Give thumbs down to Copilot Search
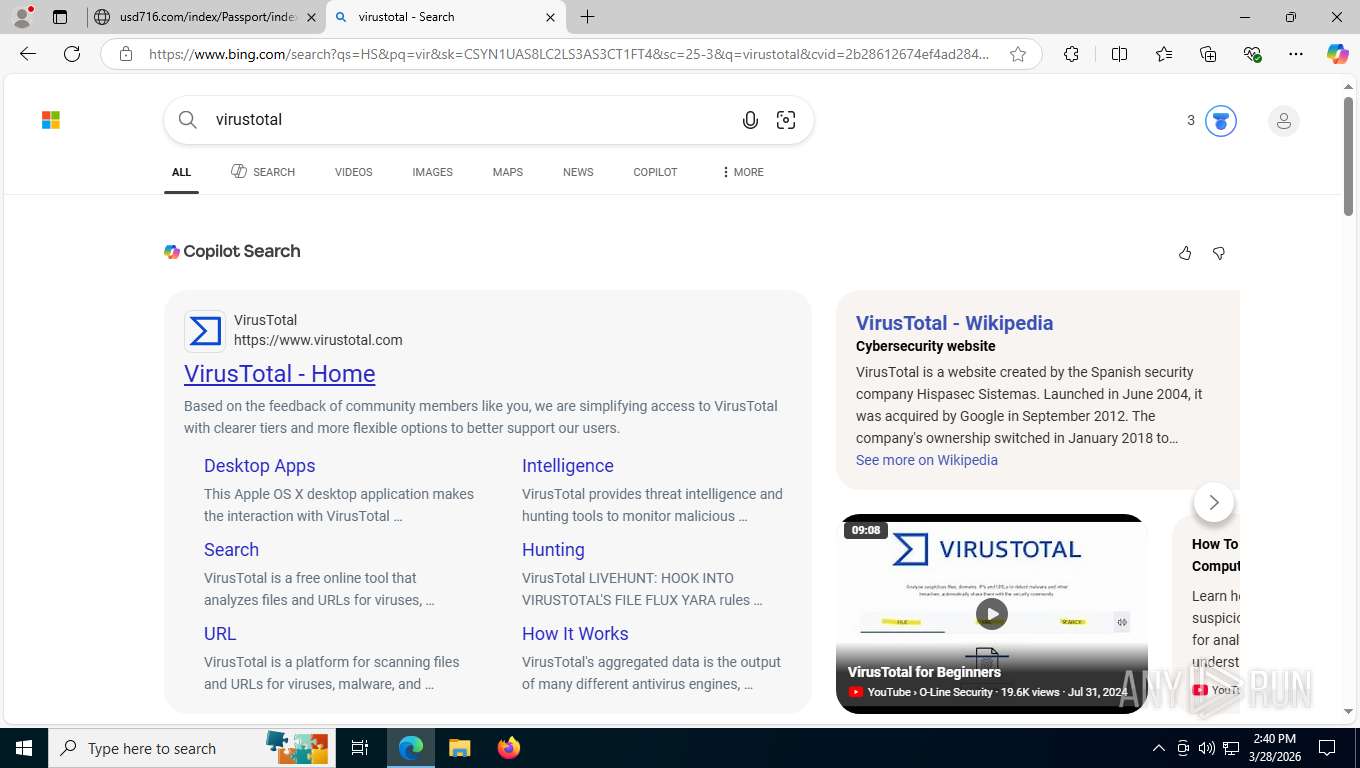 [1219, 253]
